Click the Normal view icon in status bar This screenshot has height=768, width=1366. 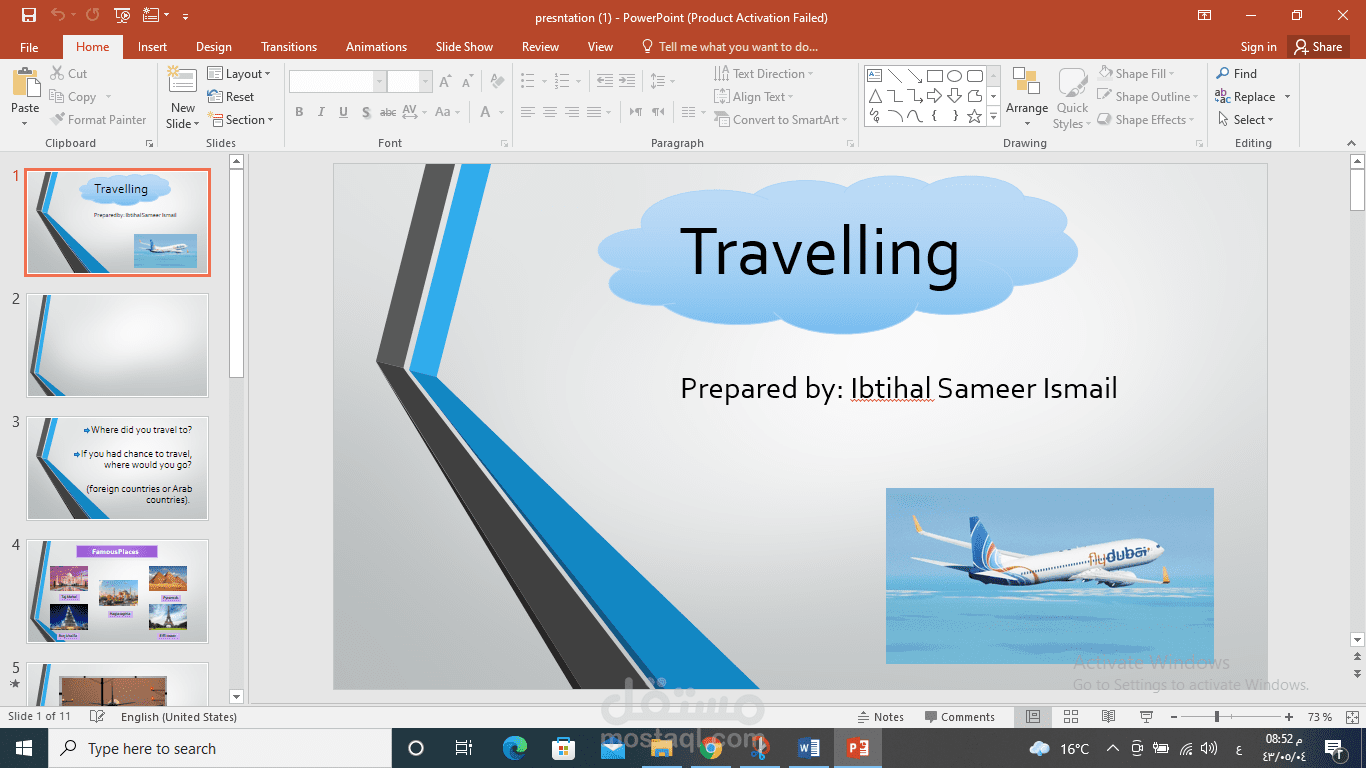1033,717
